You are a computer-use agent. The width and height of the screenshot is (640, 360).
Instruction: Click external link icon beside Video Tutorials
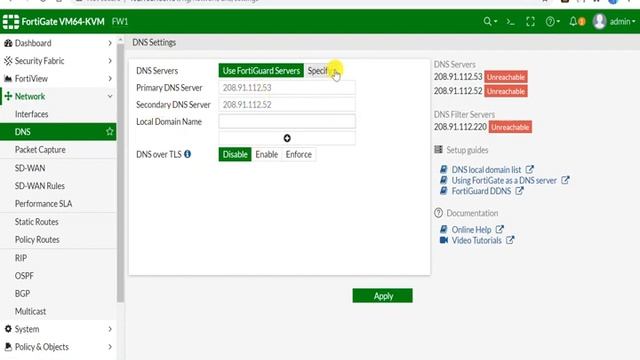click(x=510, y=240)
